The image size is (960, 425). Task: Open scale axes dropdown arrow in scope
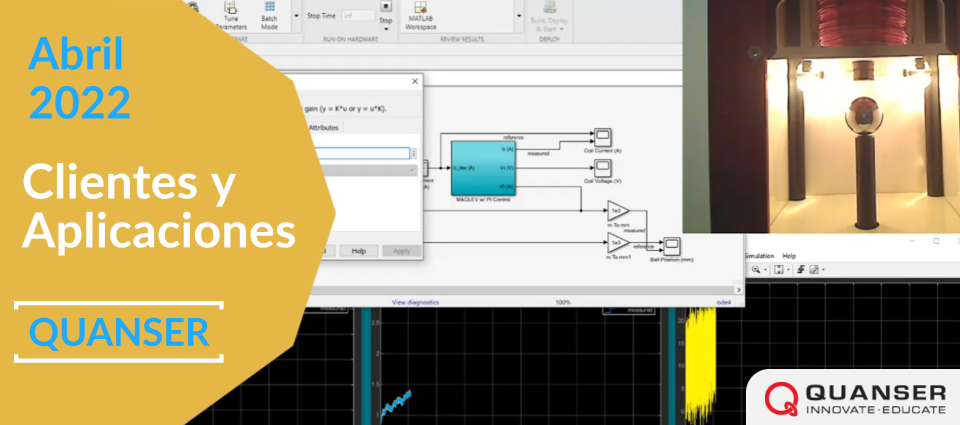pyautogui.click(x=787, y=269)
